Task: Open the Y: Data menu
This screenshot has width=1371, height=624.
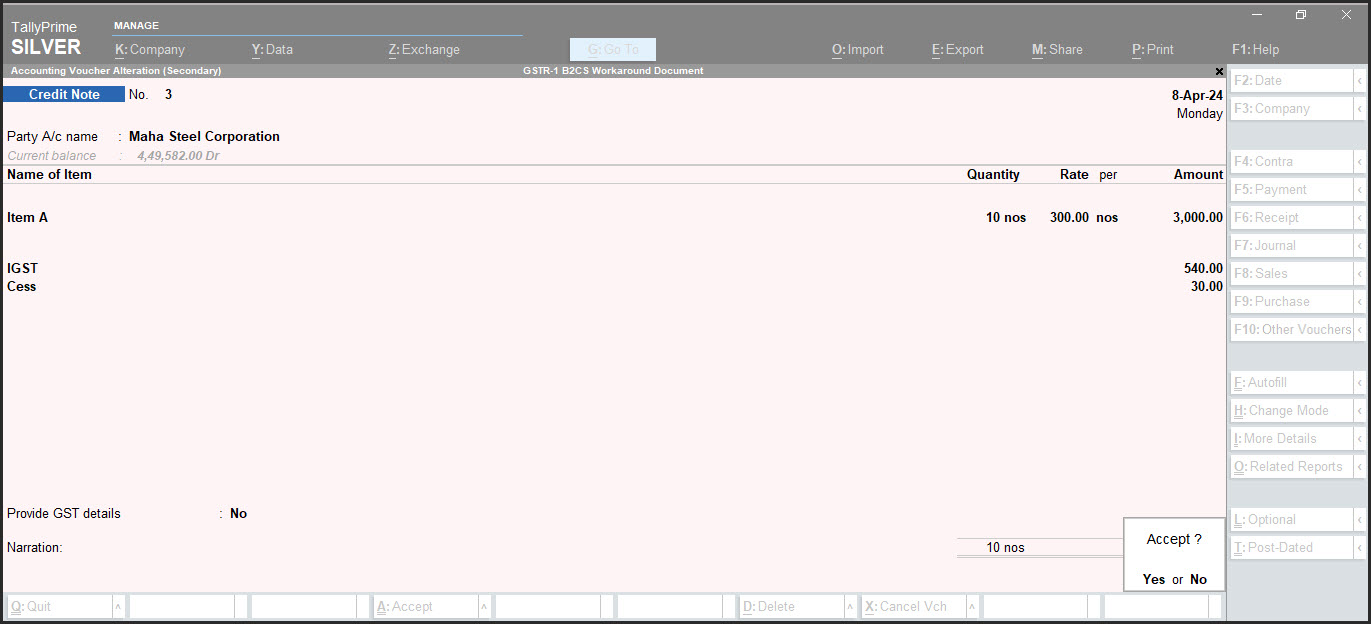Action: pos(272,49)
